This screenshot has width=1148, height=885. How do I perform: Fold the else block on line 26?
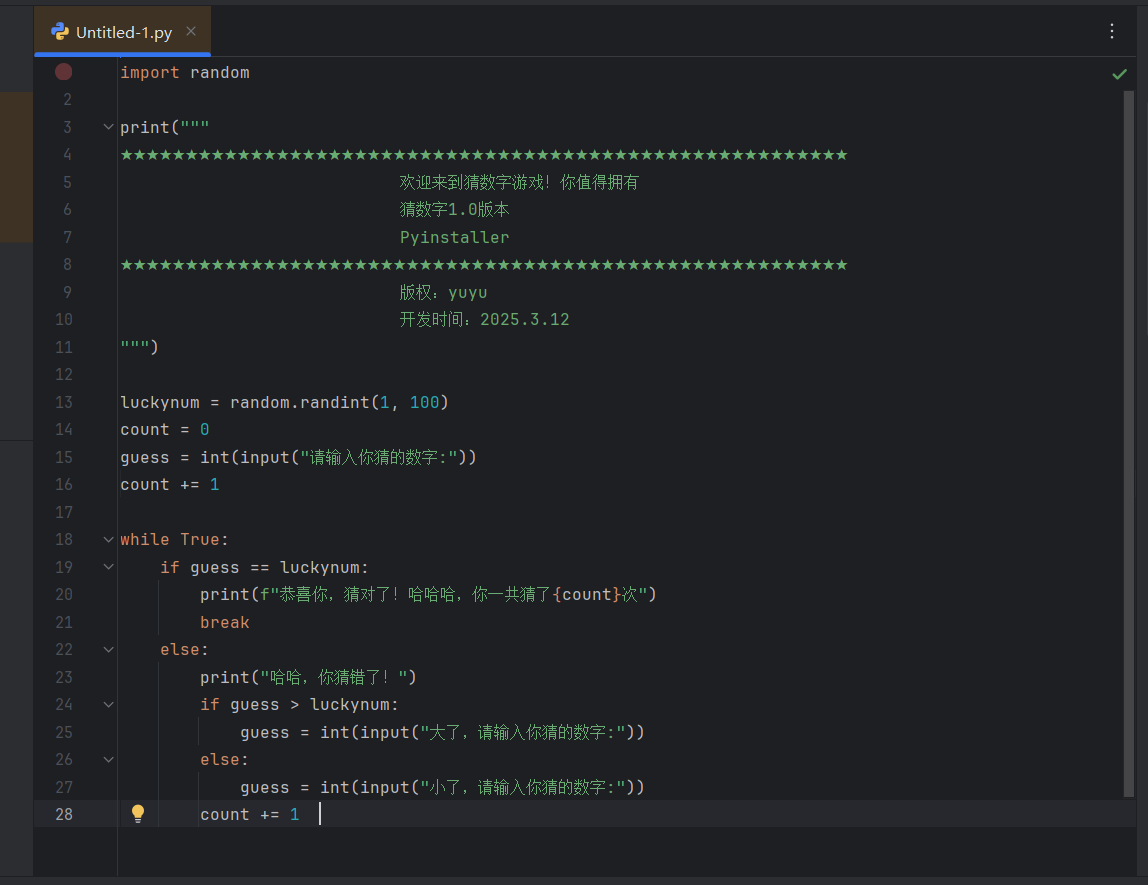click(108, 759)
